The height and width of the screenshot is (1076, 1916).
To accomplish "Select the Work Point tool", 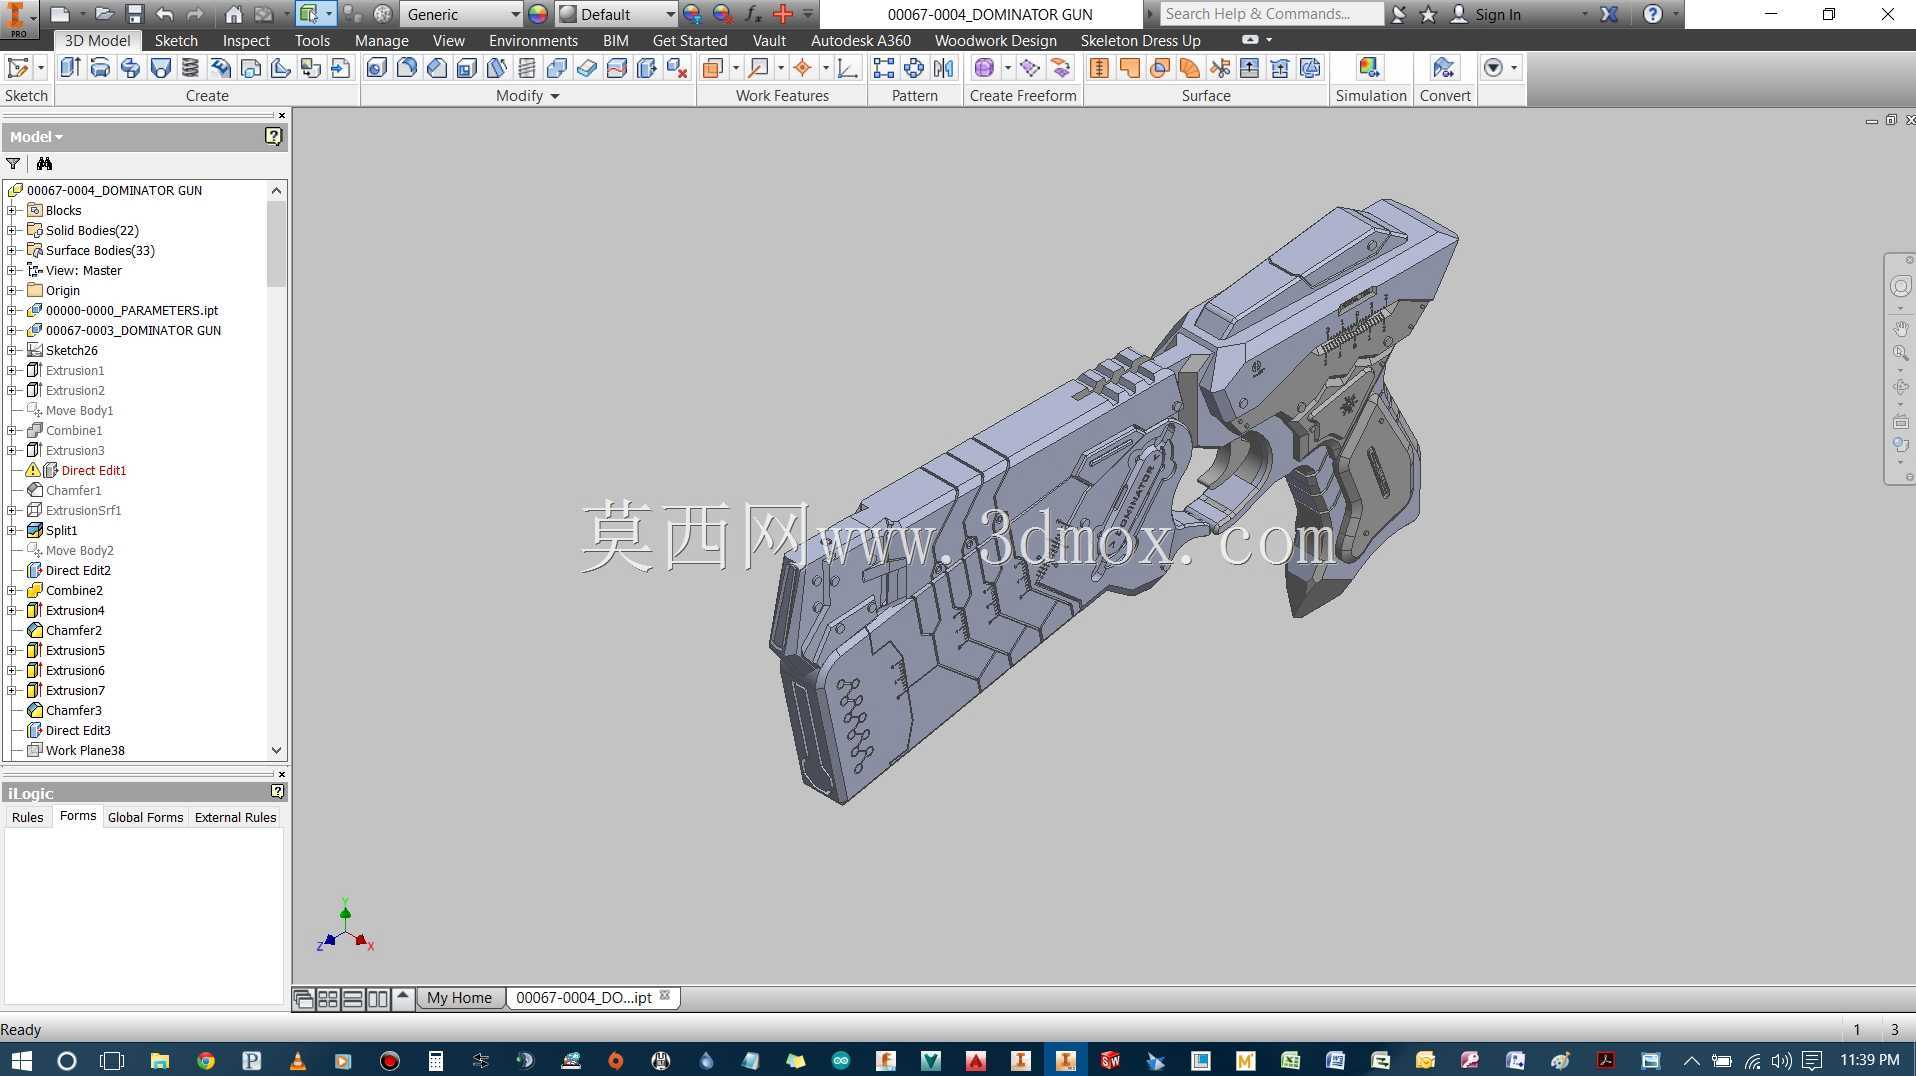I will 802,68.
